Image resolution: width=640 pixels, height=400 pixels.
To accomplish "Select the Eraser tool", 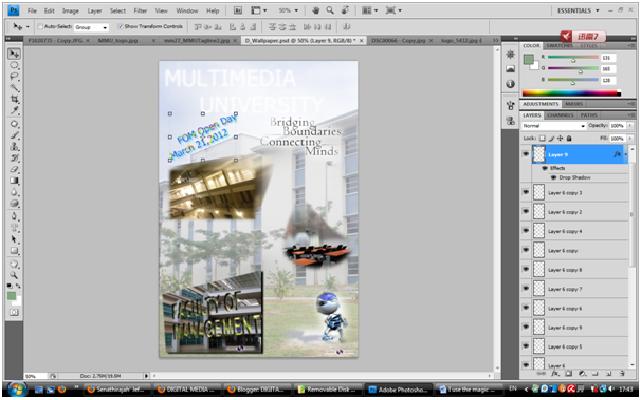I will tap(14, 169).
